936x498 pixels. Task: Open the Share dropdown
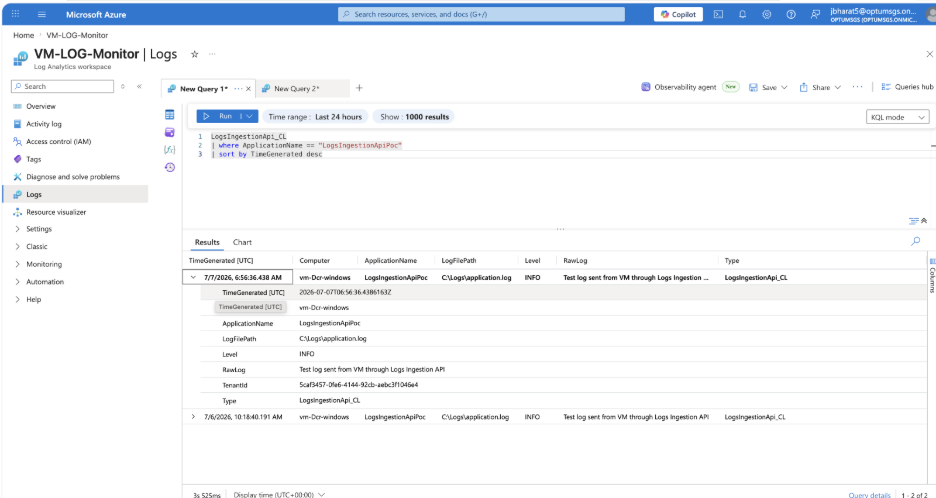(820, 87)
